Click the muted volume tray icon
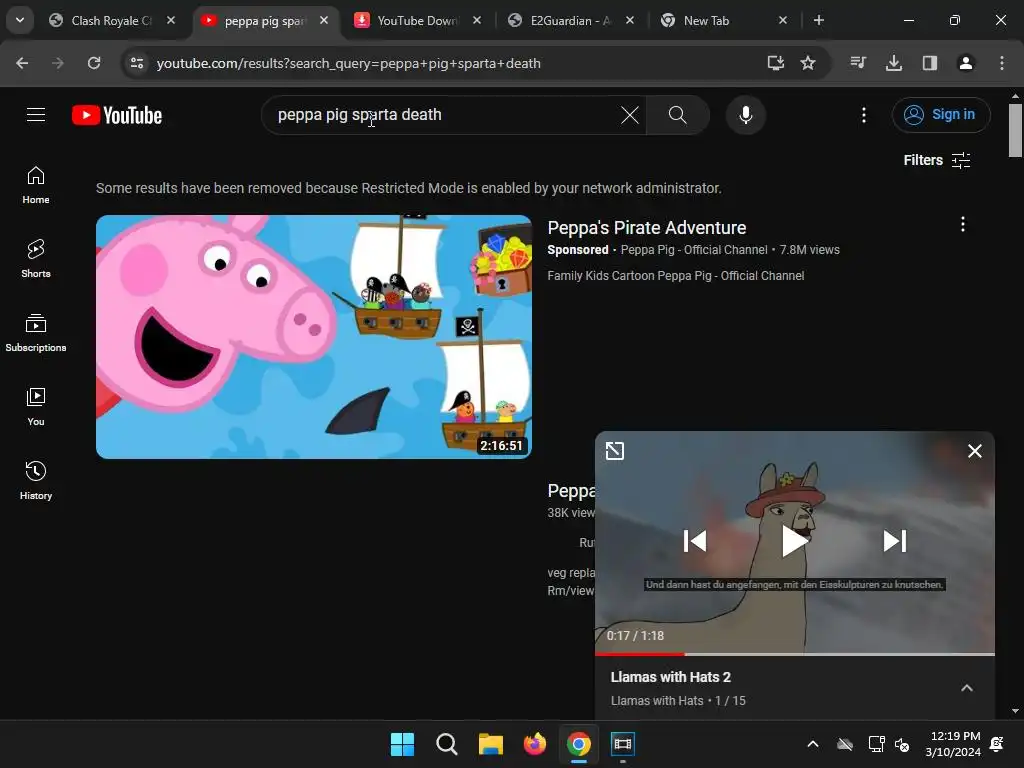Image resolution: width=1024 pixels, height=768 pixels. point(902,744)
